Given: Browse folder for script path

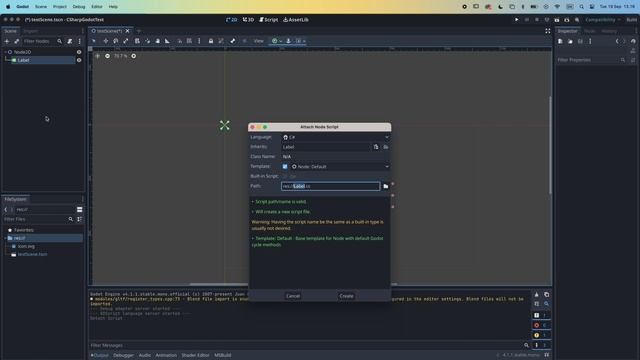Looking at the screenshot, I should coord(386,186).
